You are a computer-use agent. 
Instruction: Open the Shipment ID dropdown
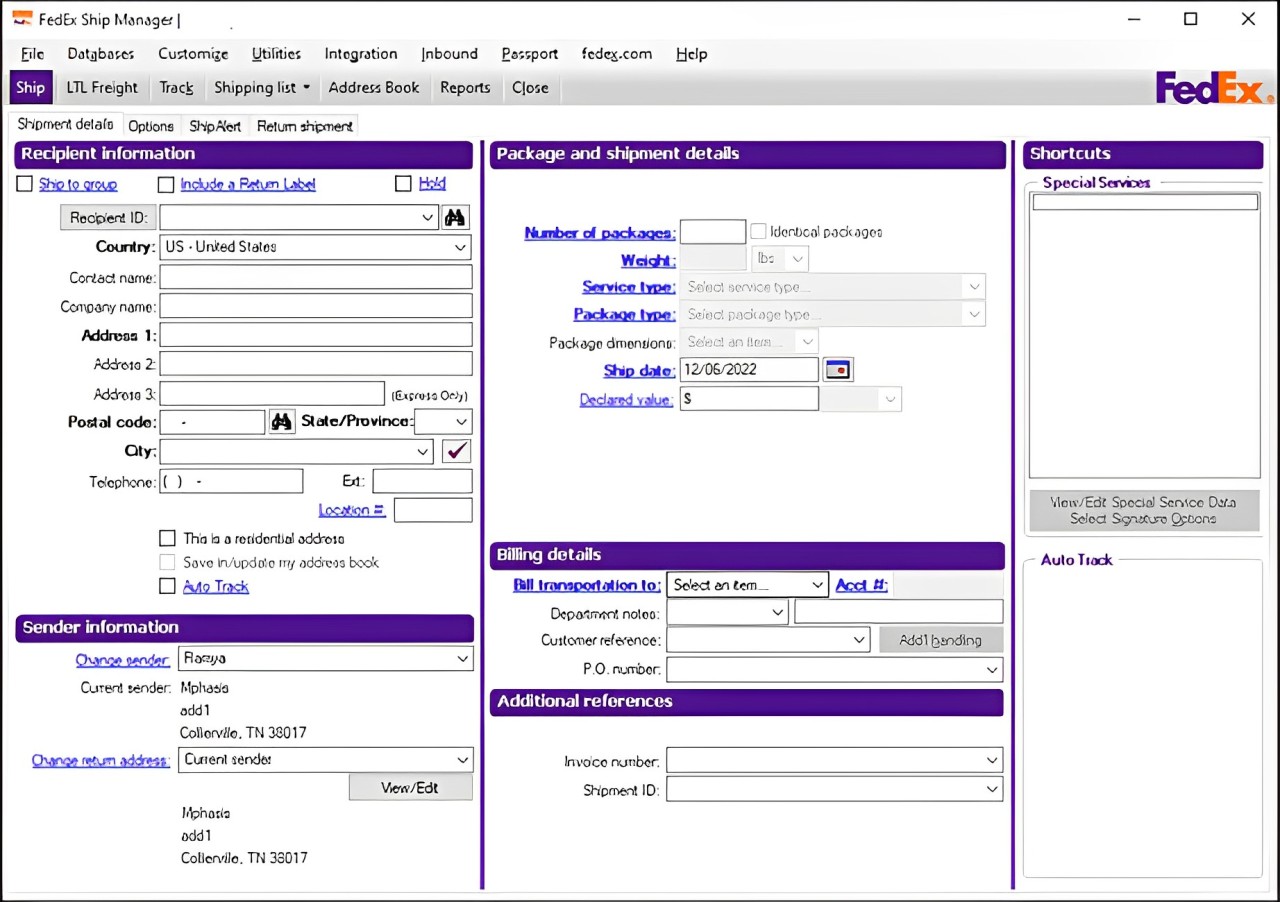991,790
